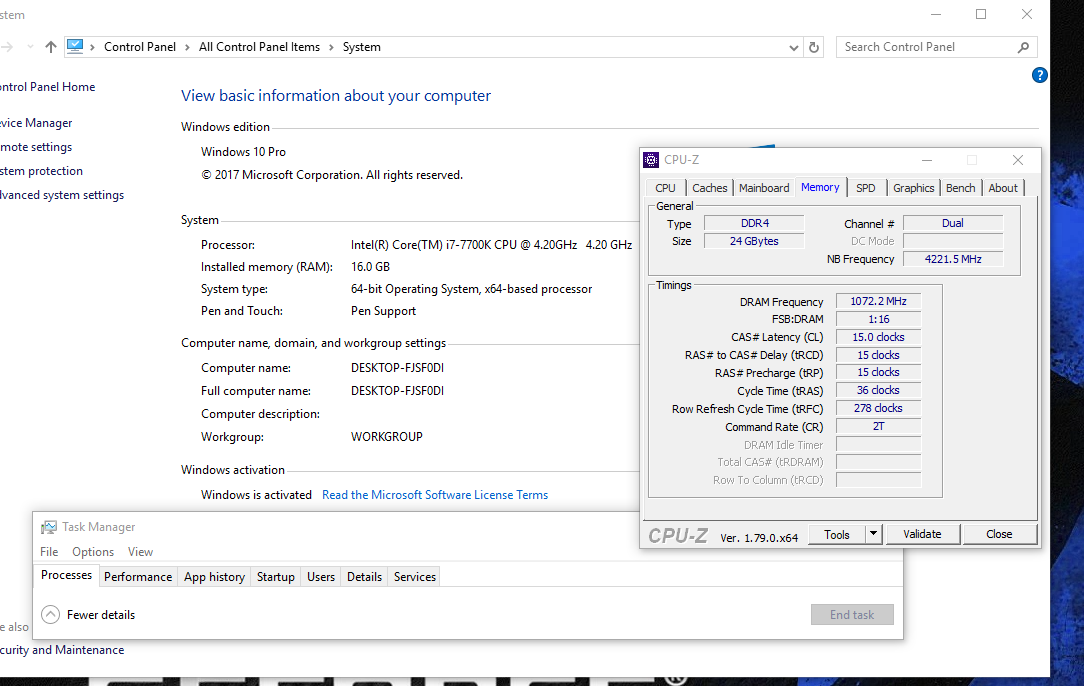
Task: Switch to the Startup tab
Action: click(x=276, y=577)
